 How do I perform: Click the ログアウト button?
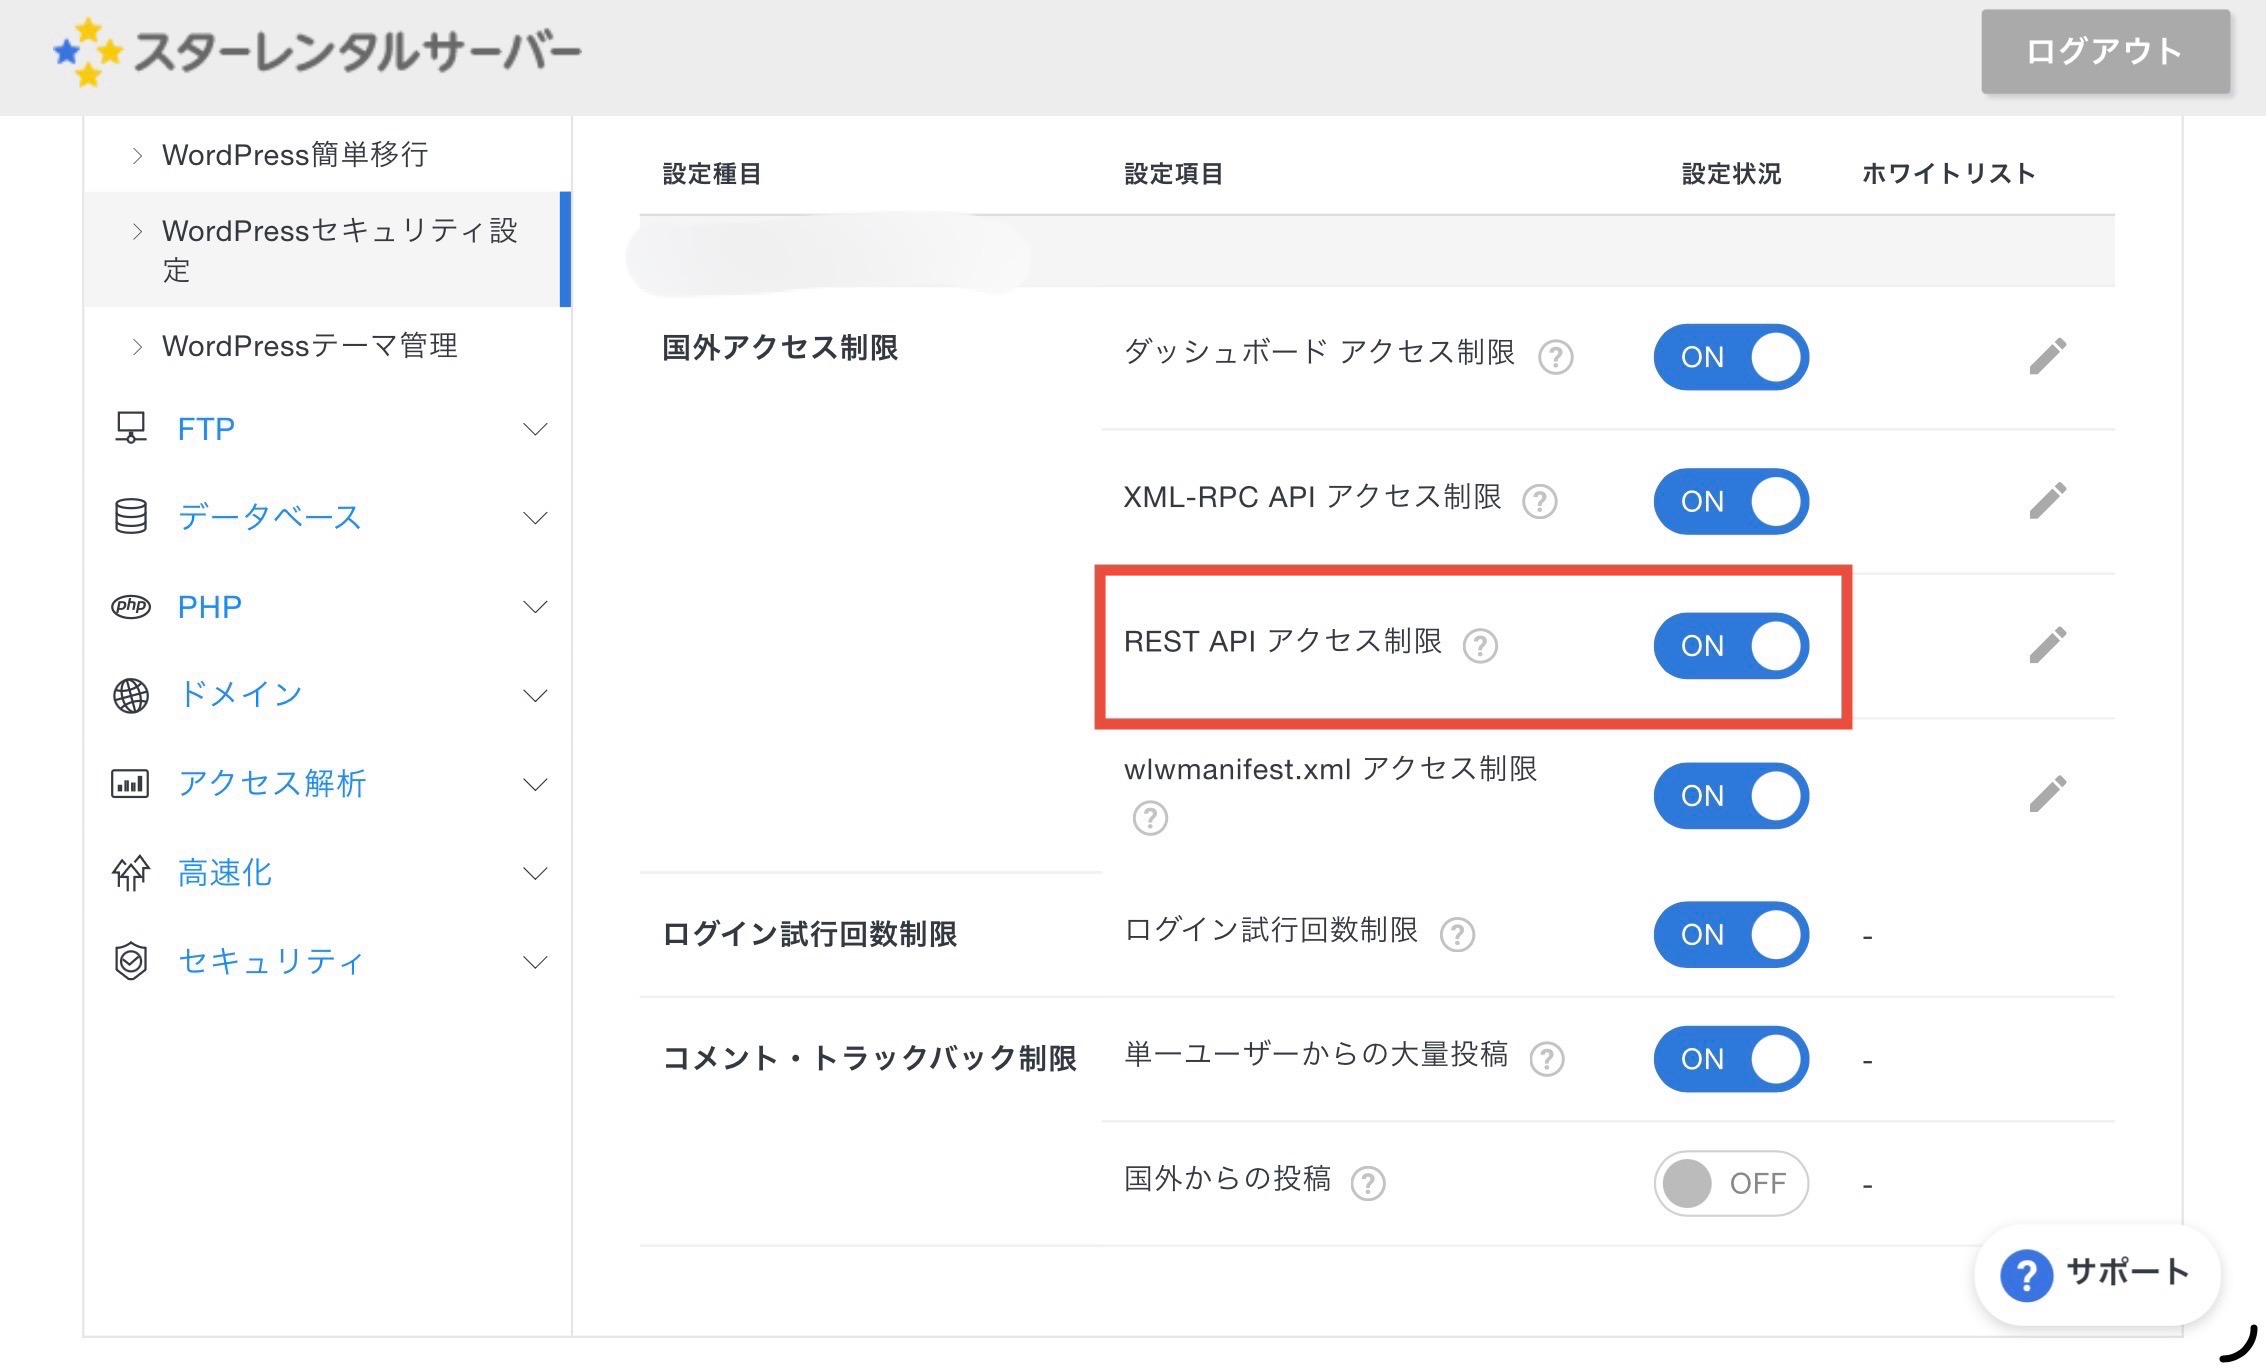point(2105,52)
